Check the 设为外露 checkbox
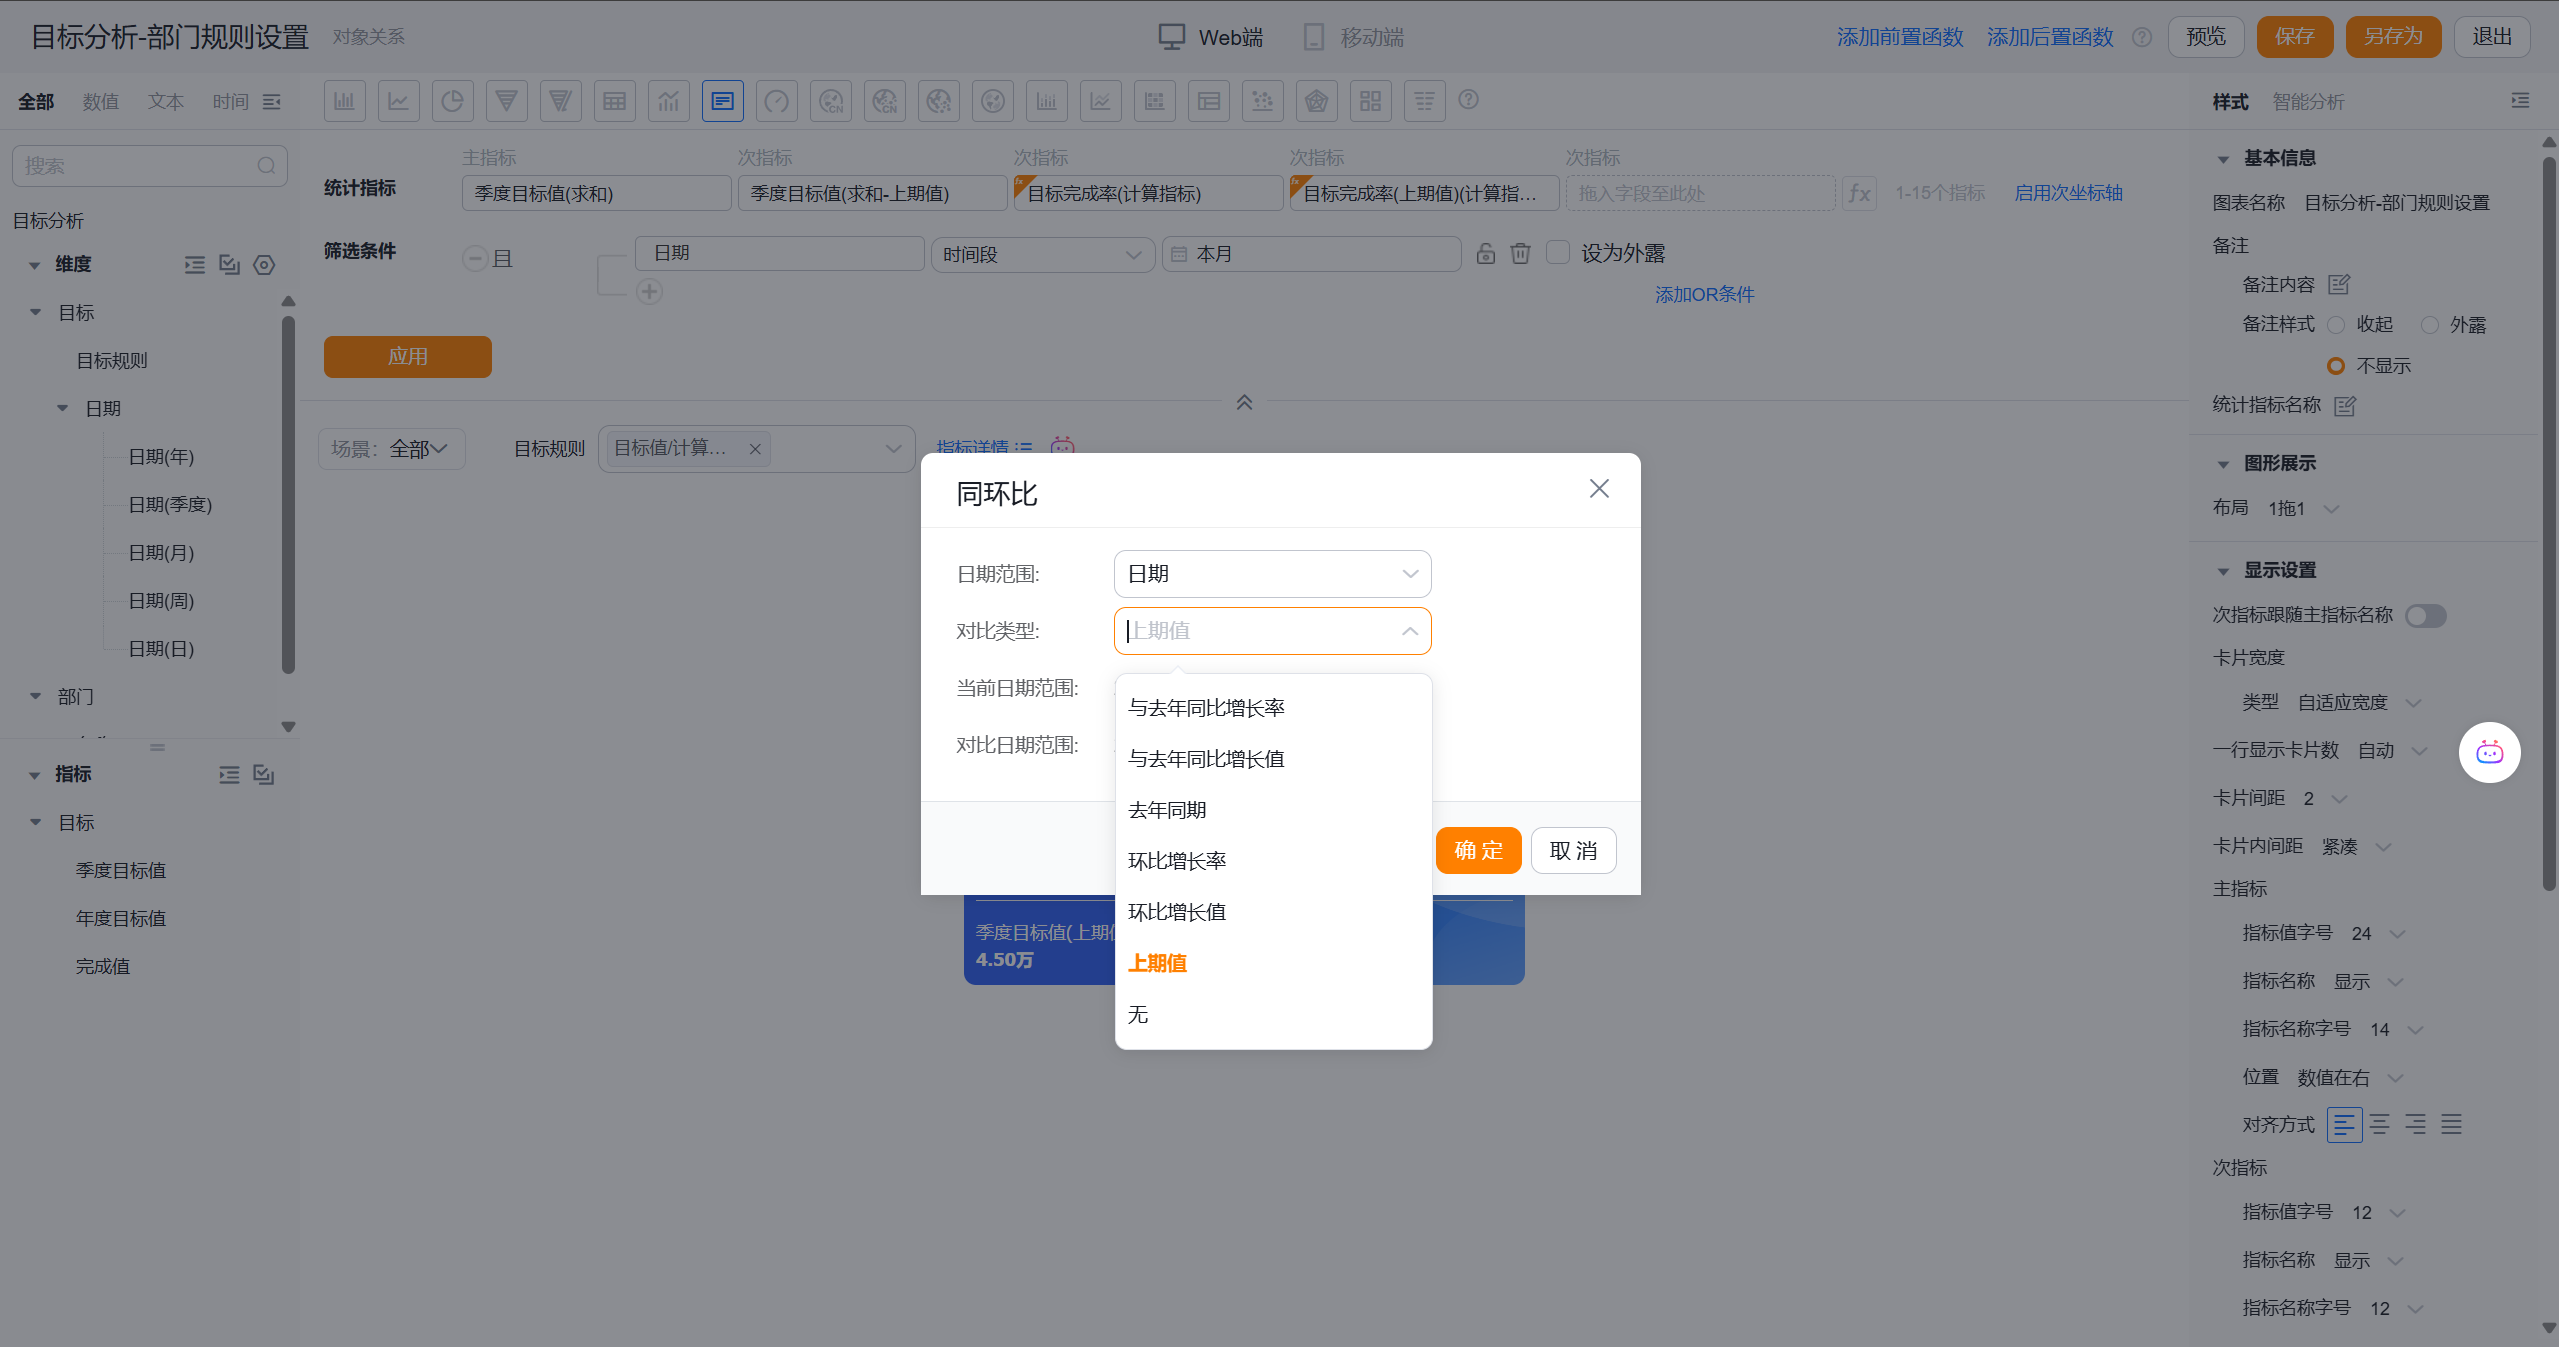 click(1557, 253)
